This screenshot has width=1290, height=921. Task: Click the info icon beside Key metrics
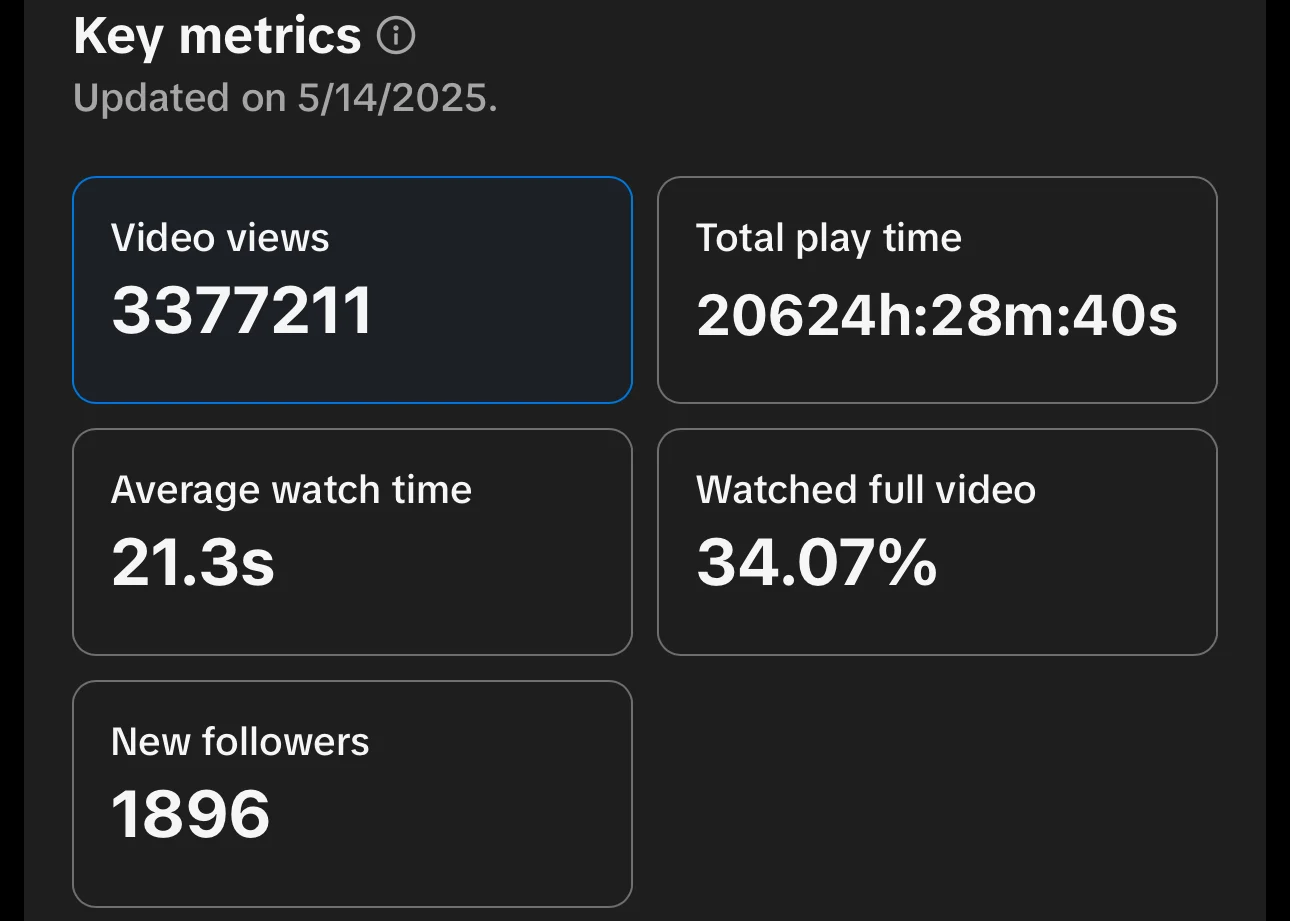pos(395,37)
